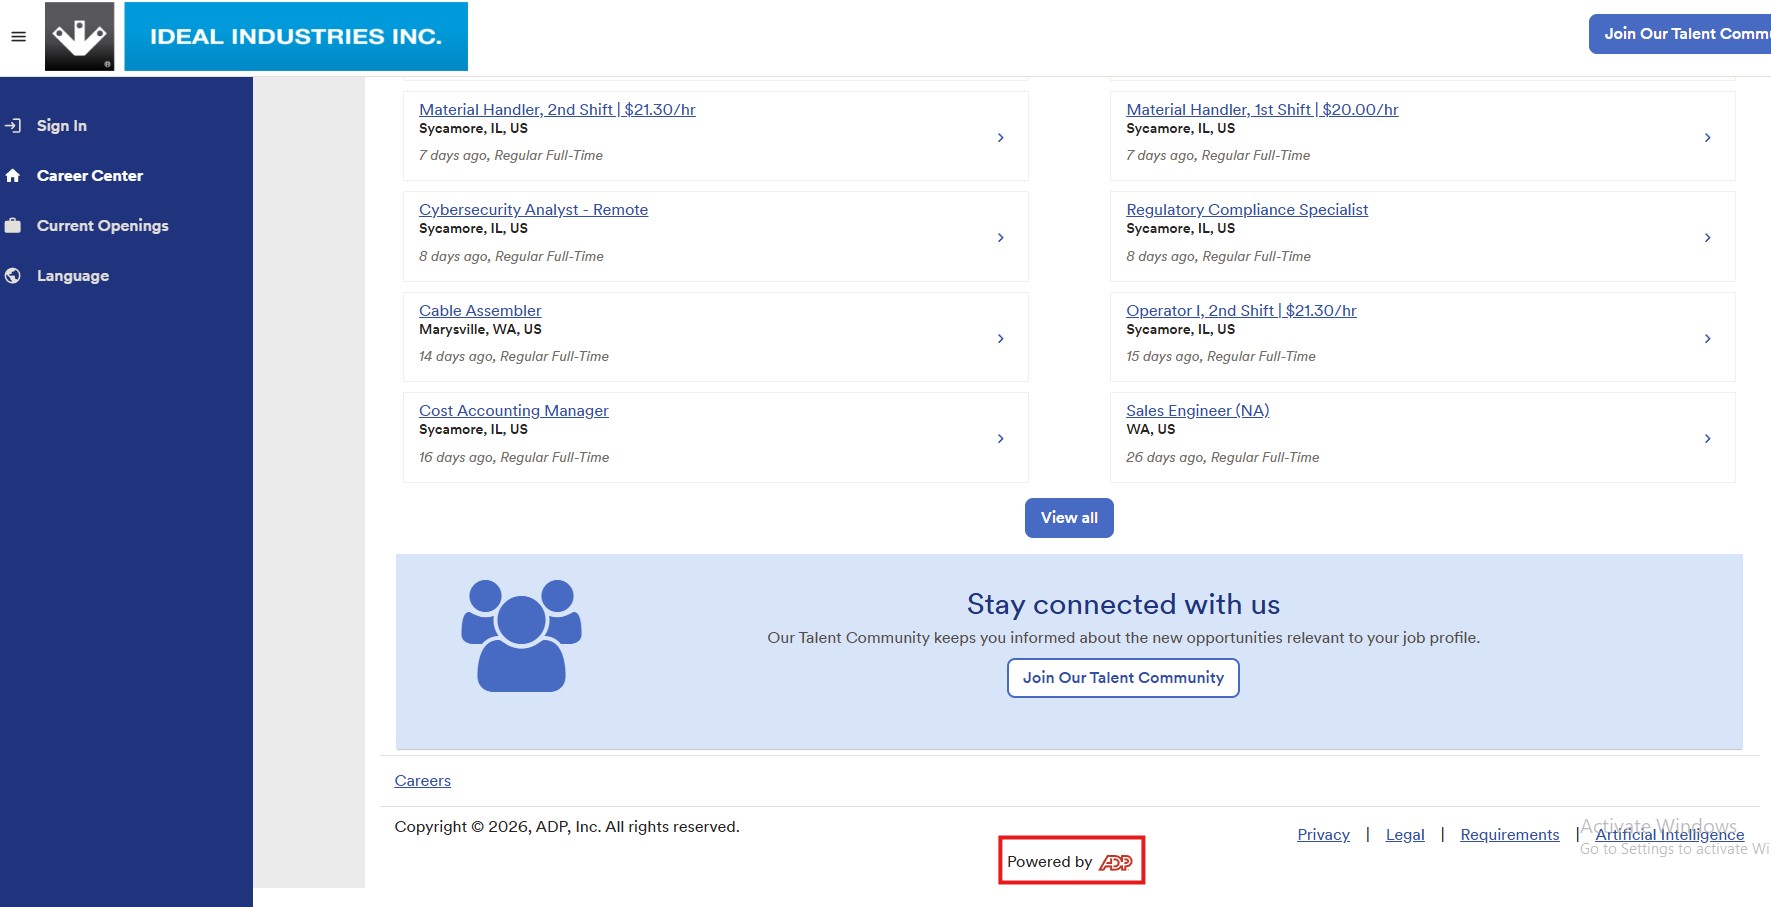Open the Careers footer link
This screenshot has height=907, width=1771.
(422, 781)
